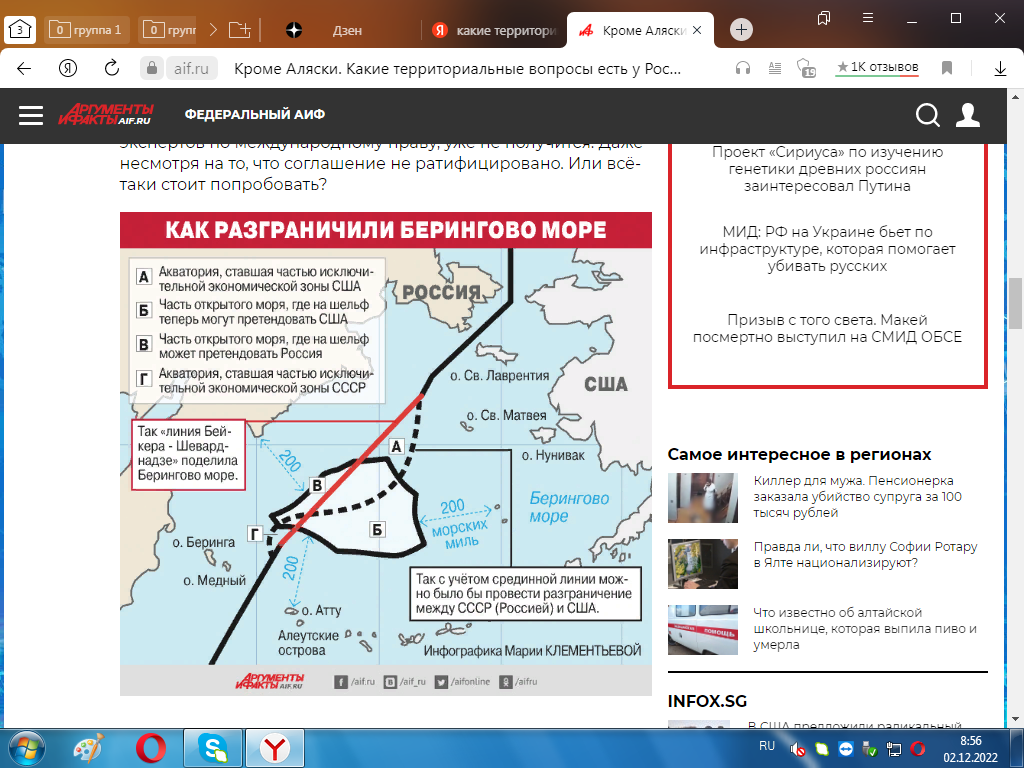Viewport: 1024px width, 768px height.
Task: Listen to the page with headphones icon
Action: pyautogui.click(x=743, y=68)
